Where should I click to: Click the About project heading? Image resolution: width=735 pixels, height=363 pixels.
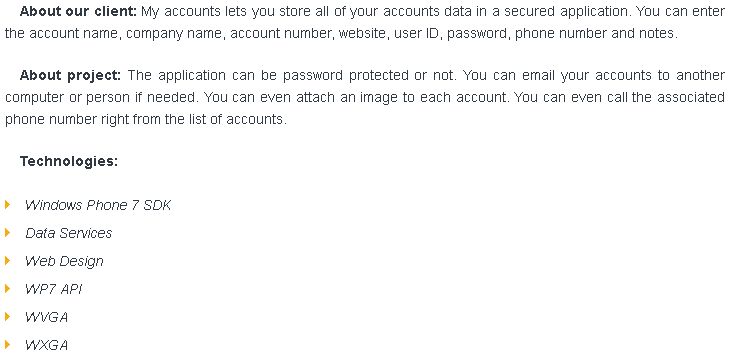click(70, 75)
